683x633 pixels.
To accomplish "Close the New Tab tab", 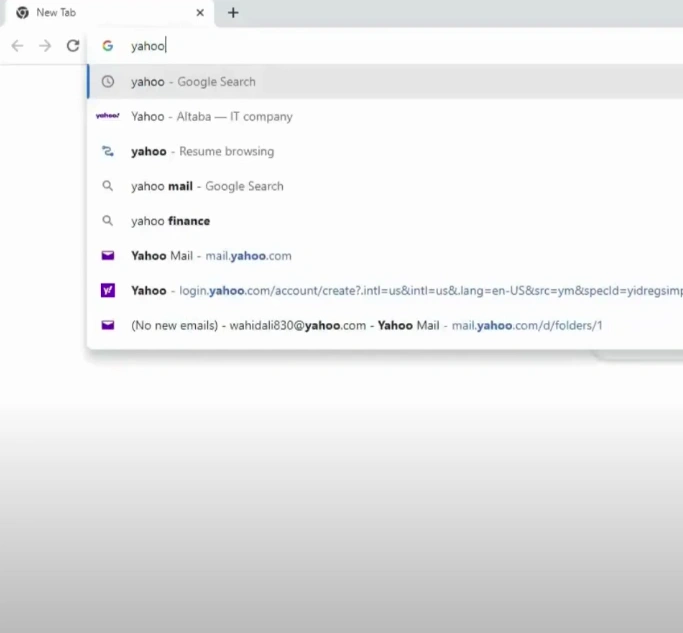I will click(x=200, y=13).
